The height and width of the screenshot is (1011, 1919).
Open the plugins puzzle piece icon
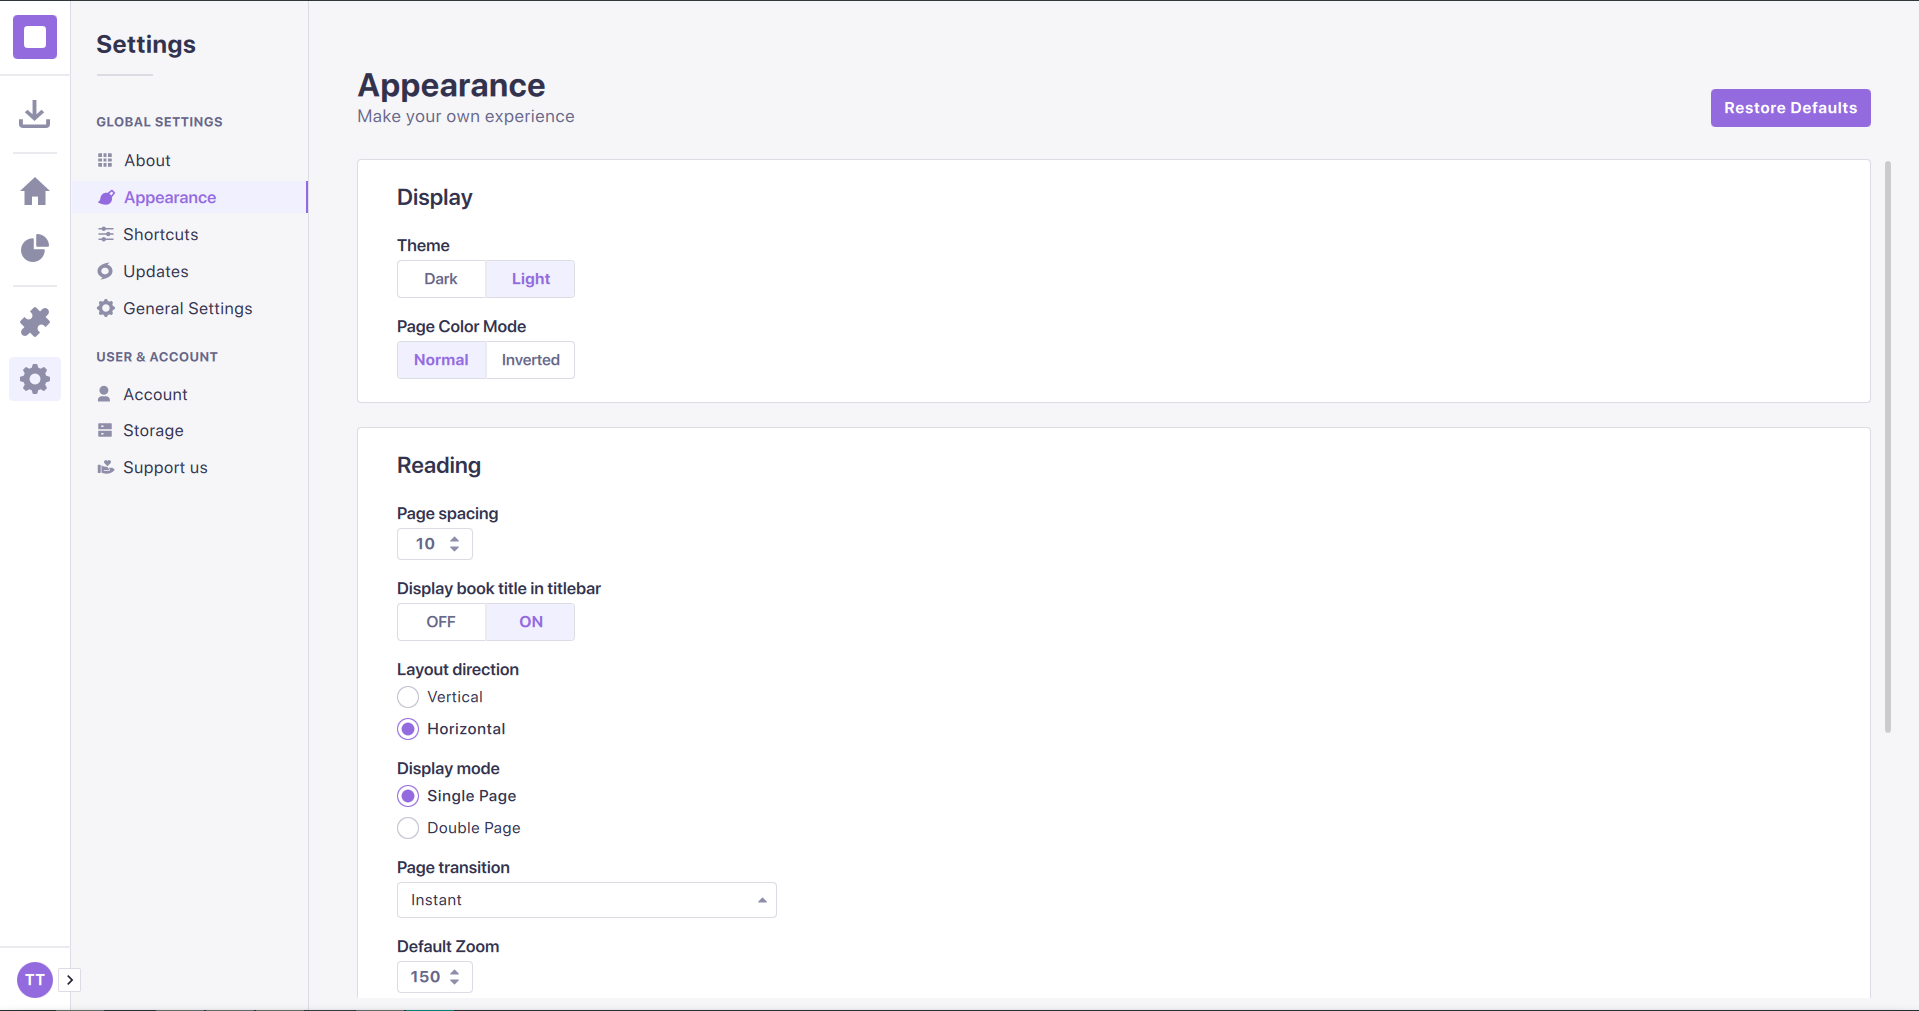[35, 322]
